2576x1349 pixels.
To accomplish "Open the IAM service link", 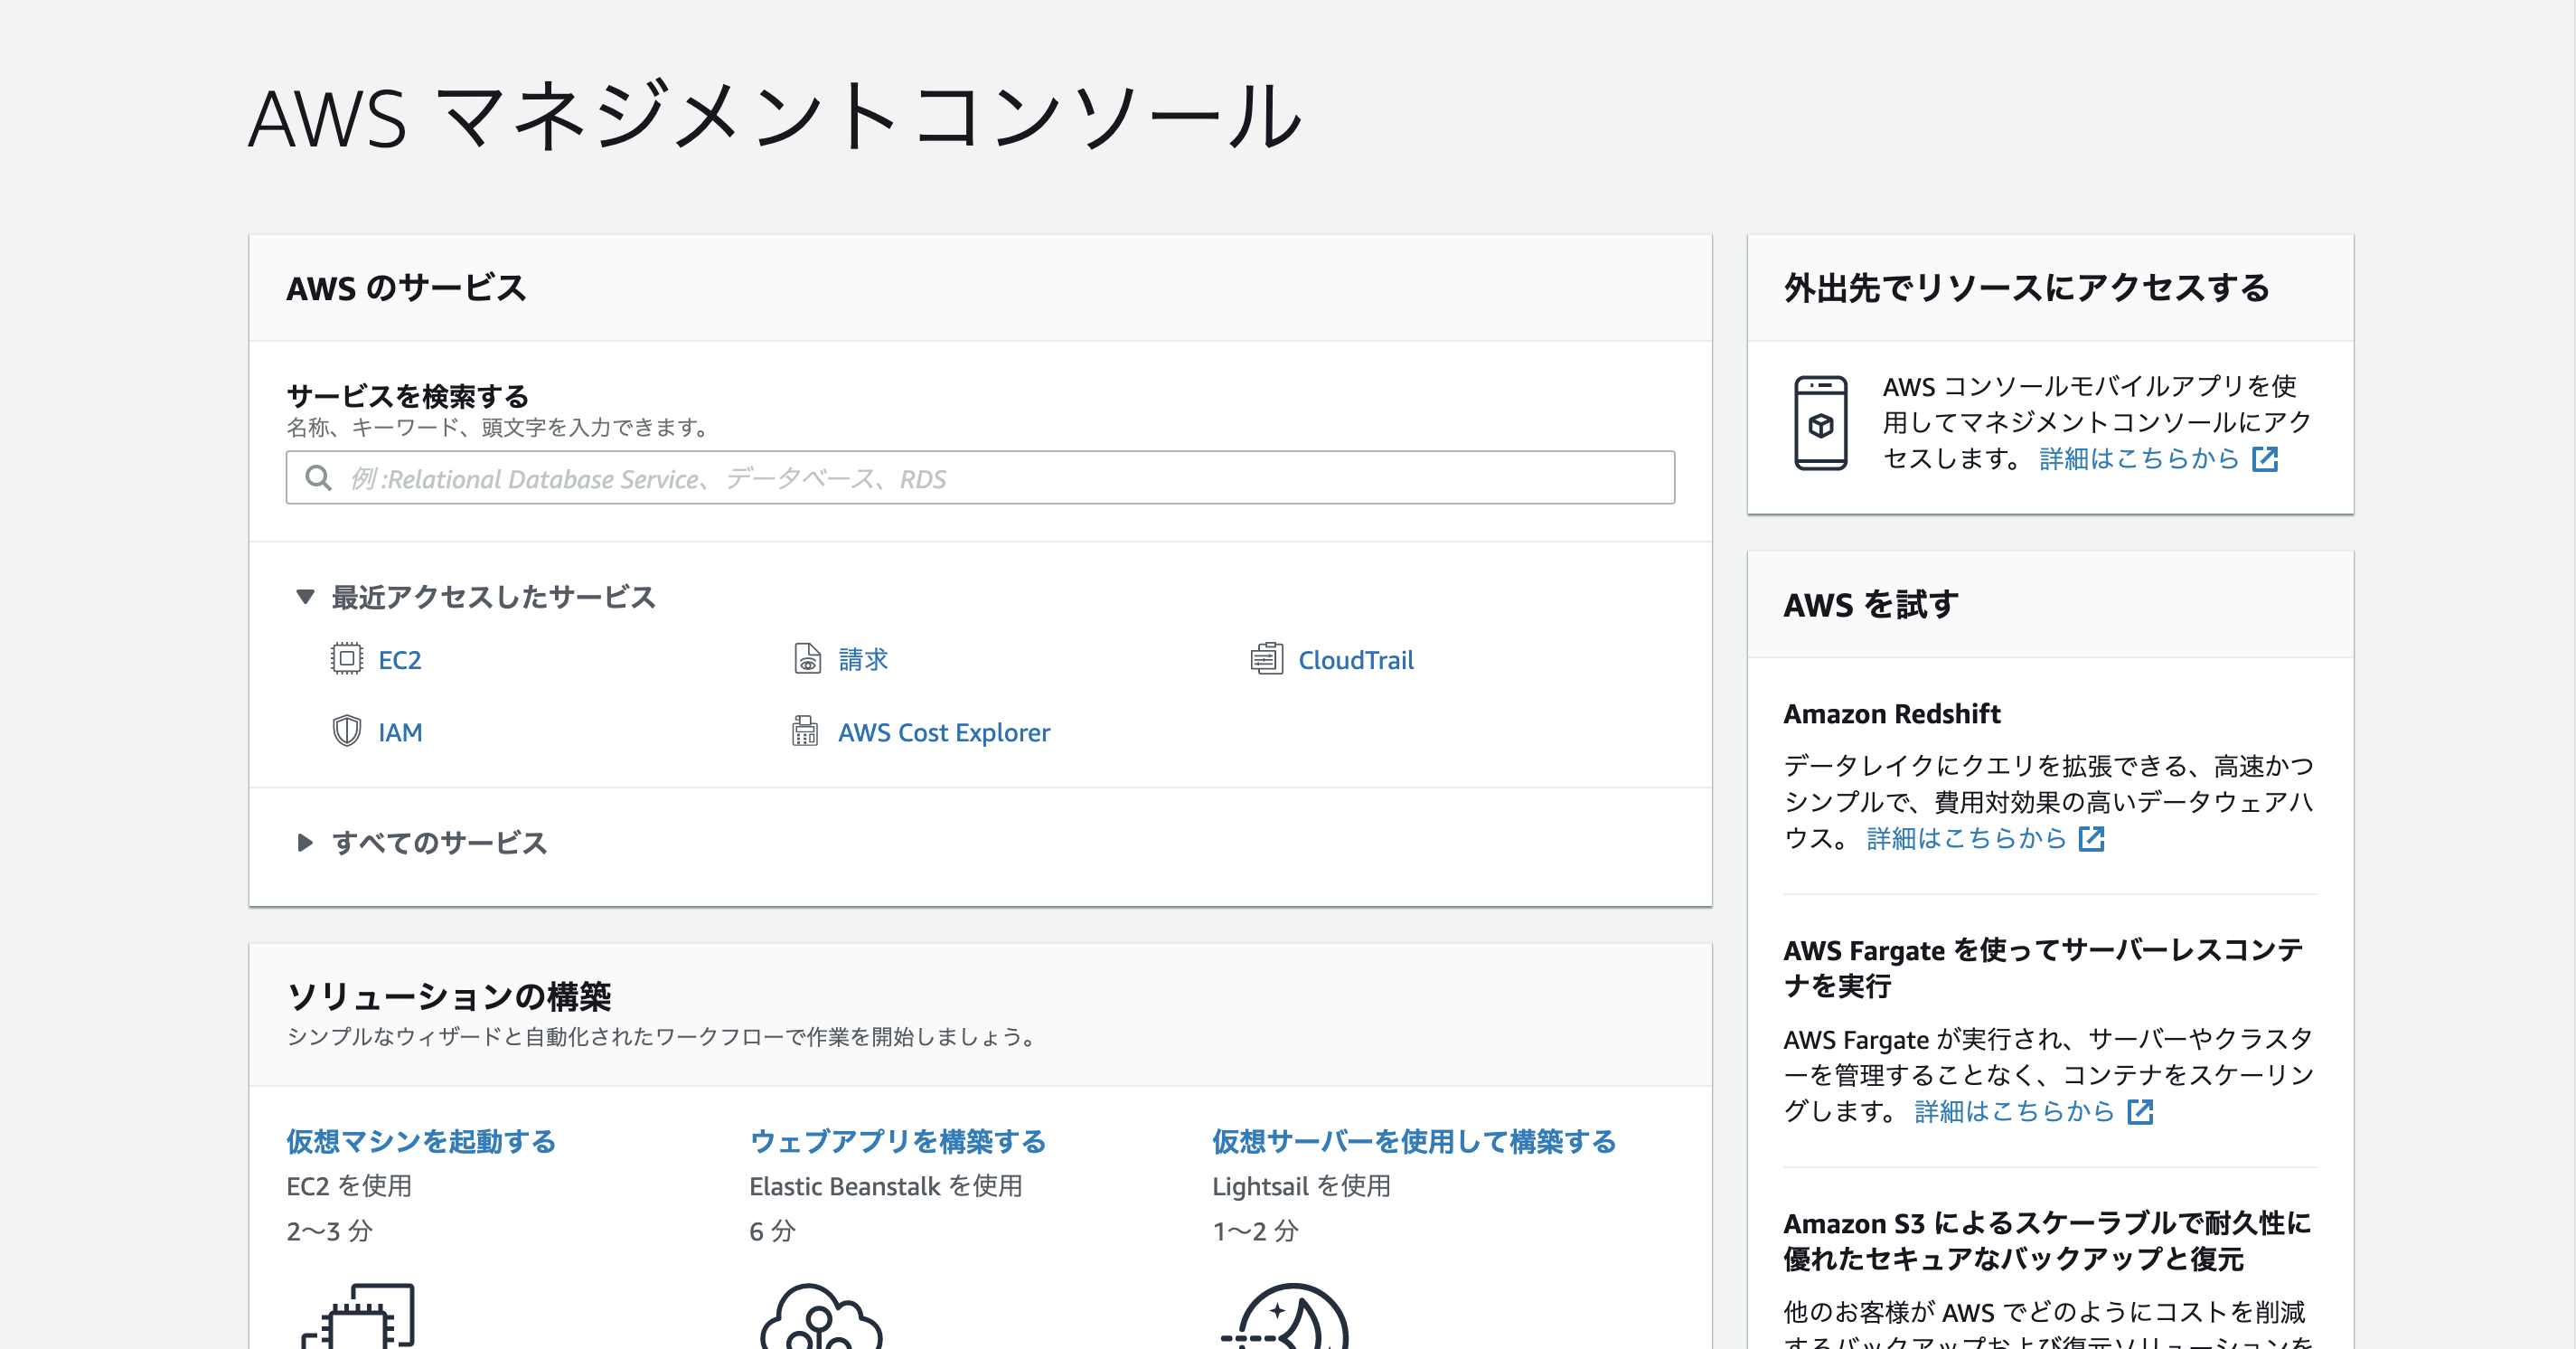I will [400, 732].
